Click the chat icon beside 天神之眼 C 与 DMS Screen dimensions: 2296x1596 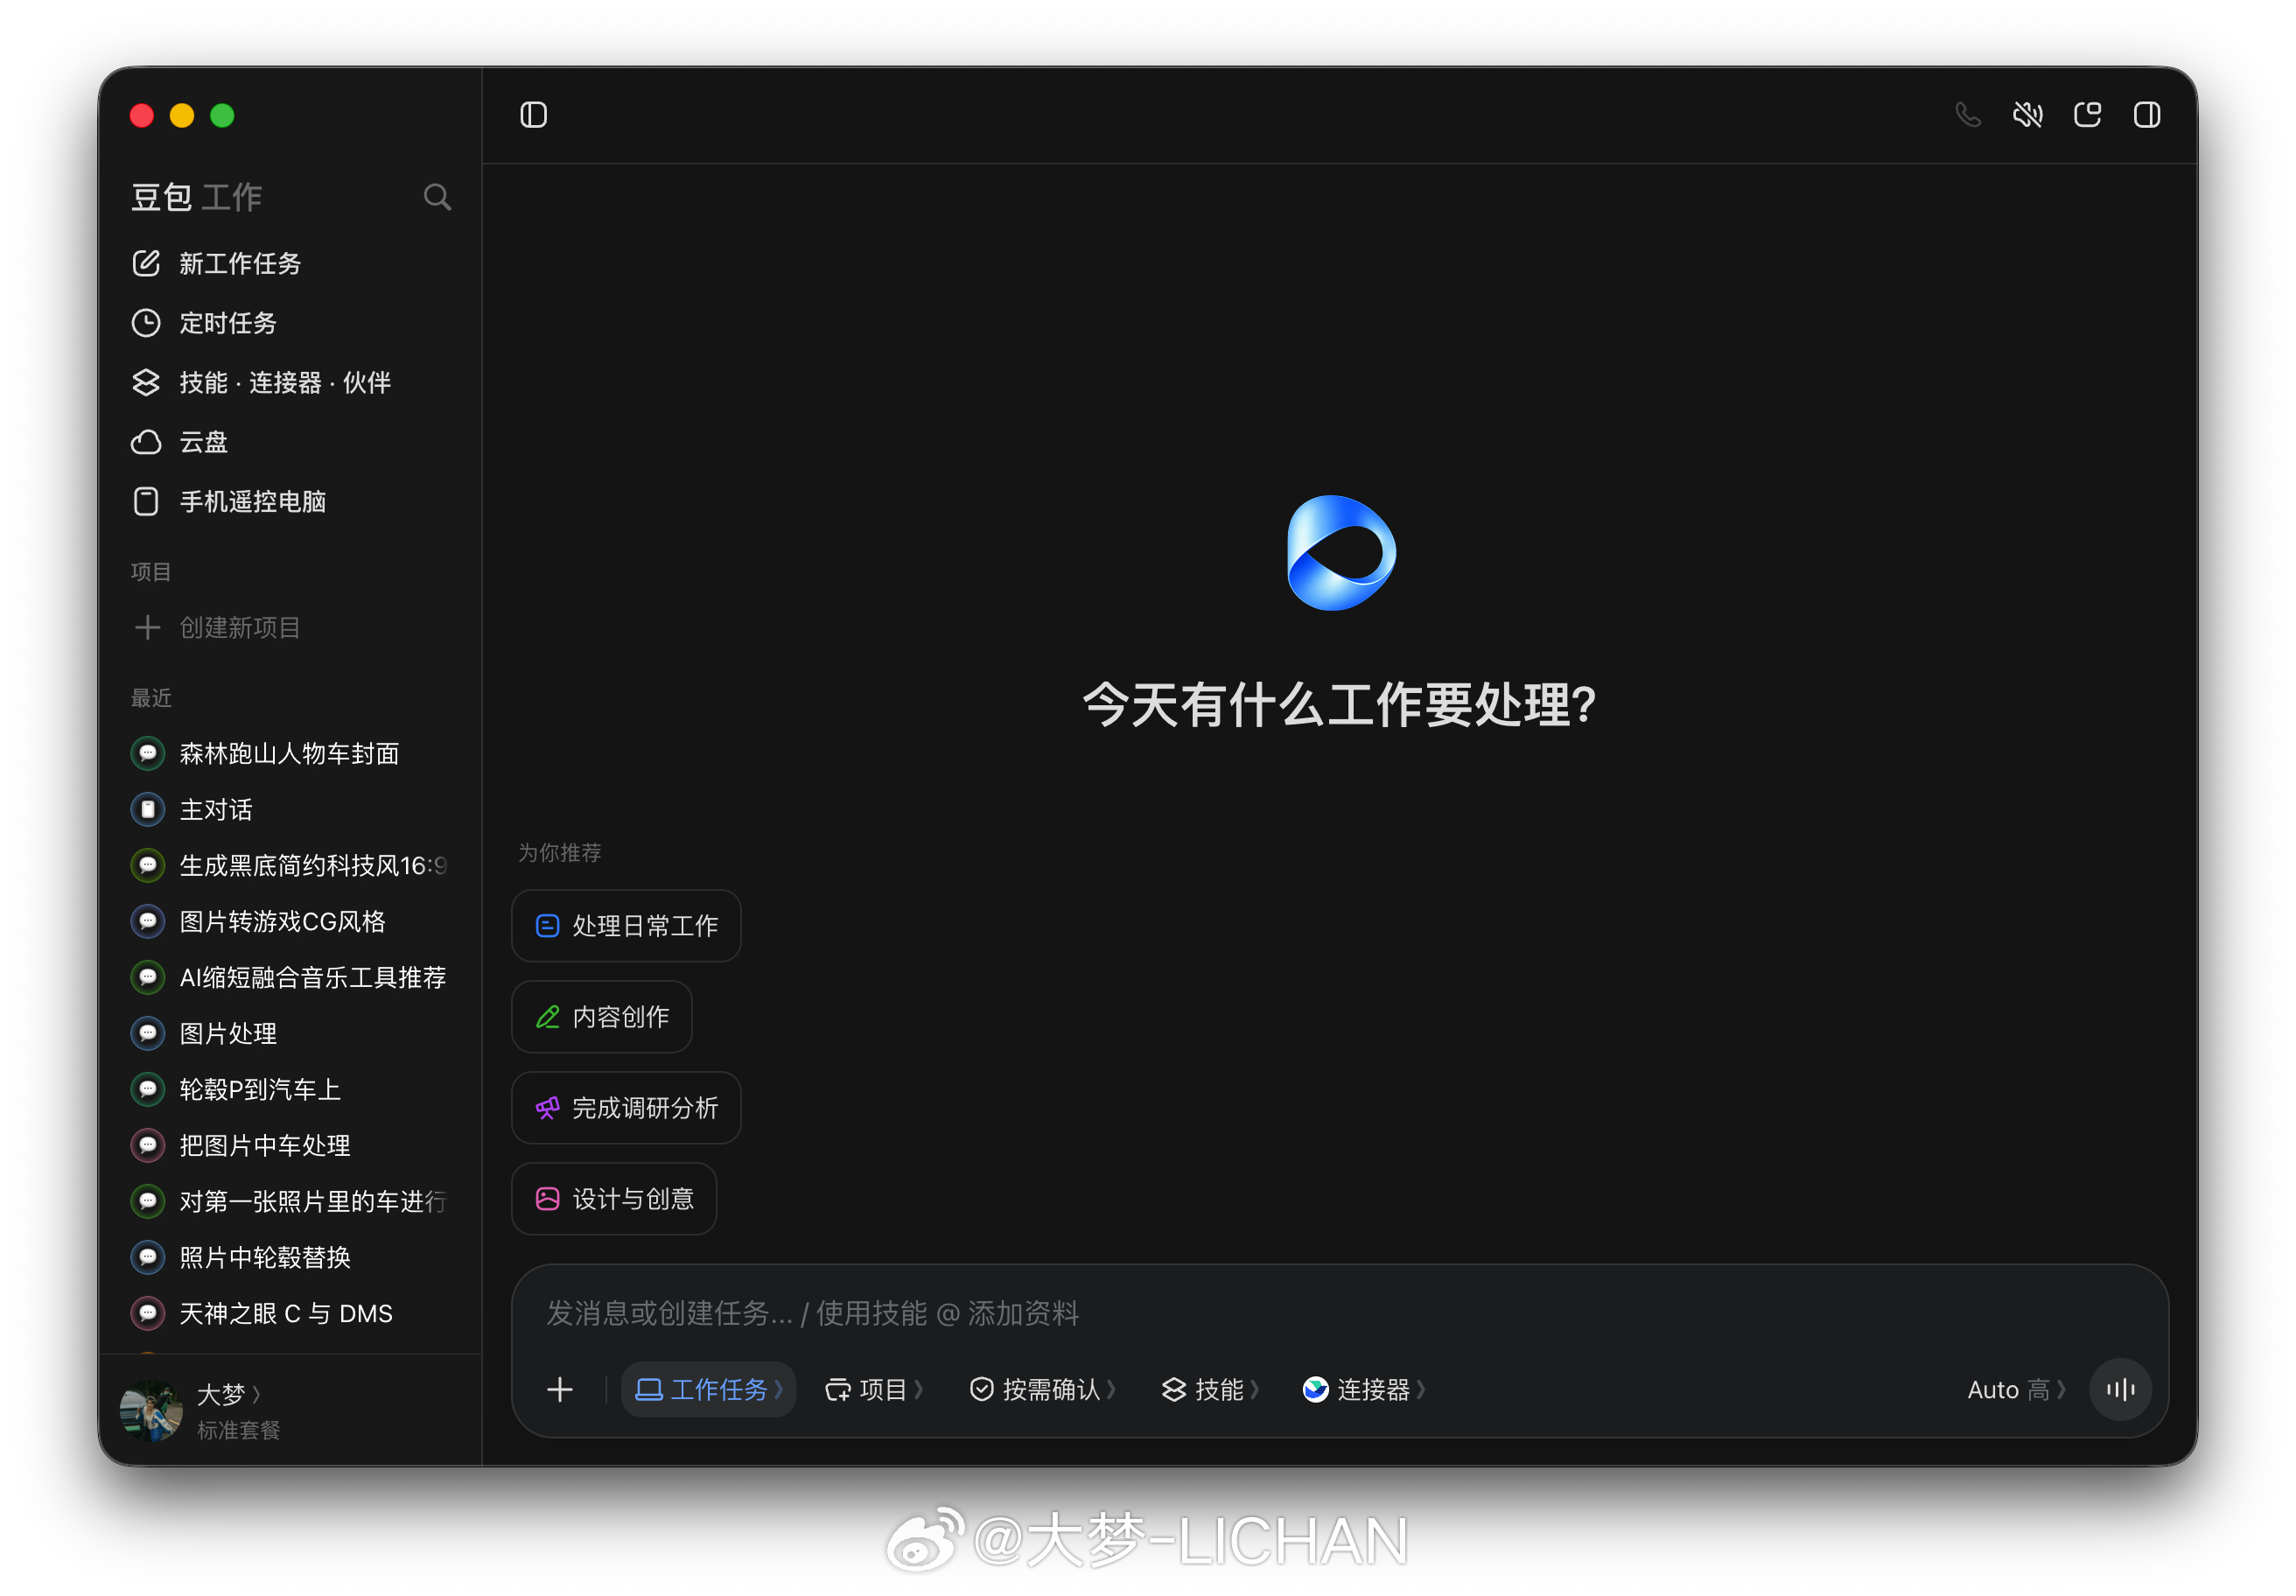tap(148, 1313)
